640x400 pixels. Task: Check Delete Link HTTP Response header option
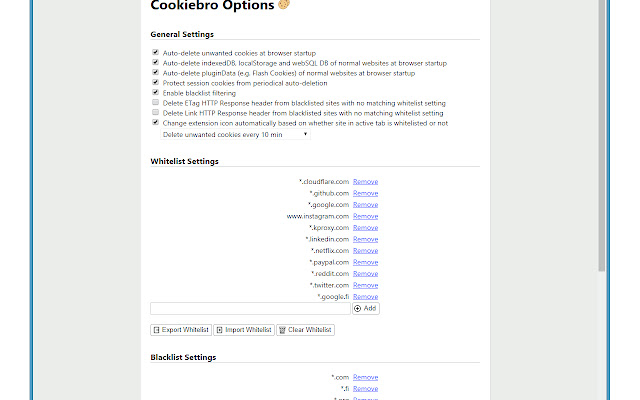tap(155, 113)
